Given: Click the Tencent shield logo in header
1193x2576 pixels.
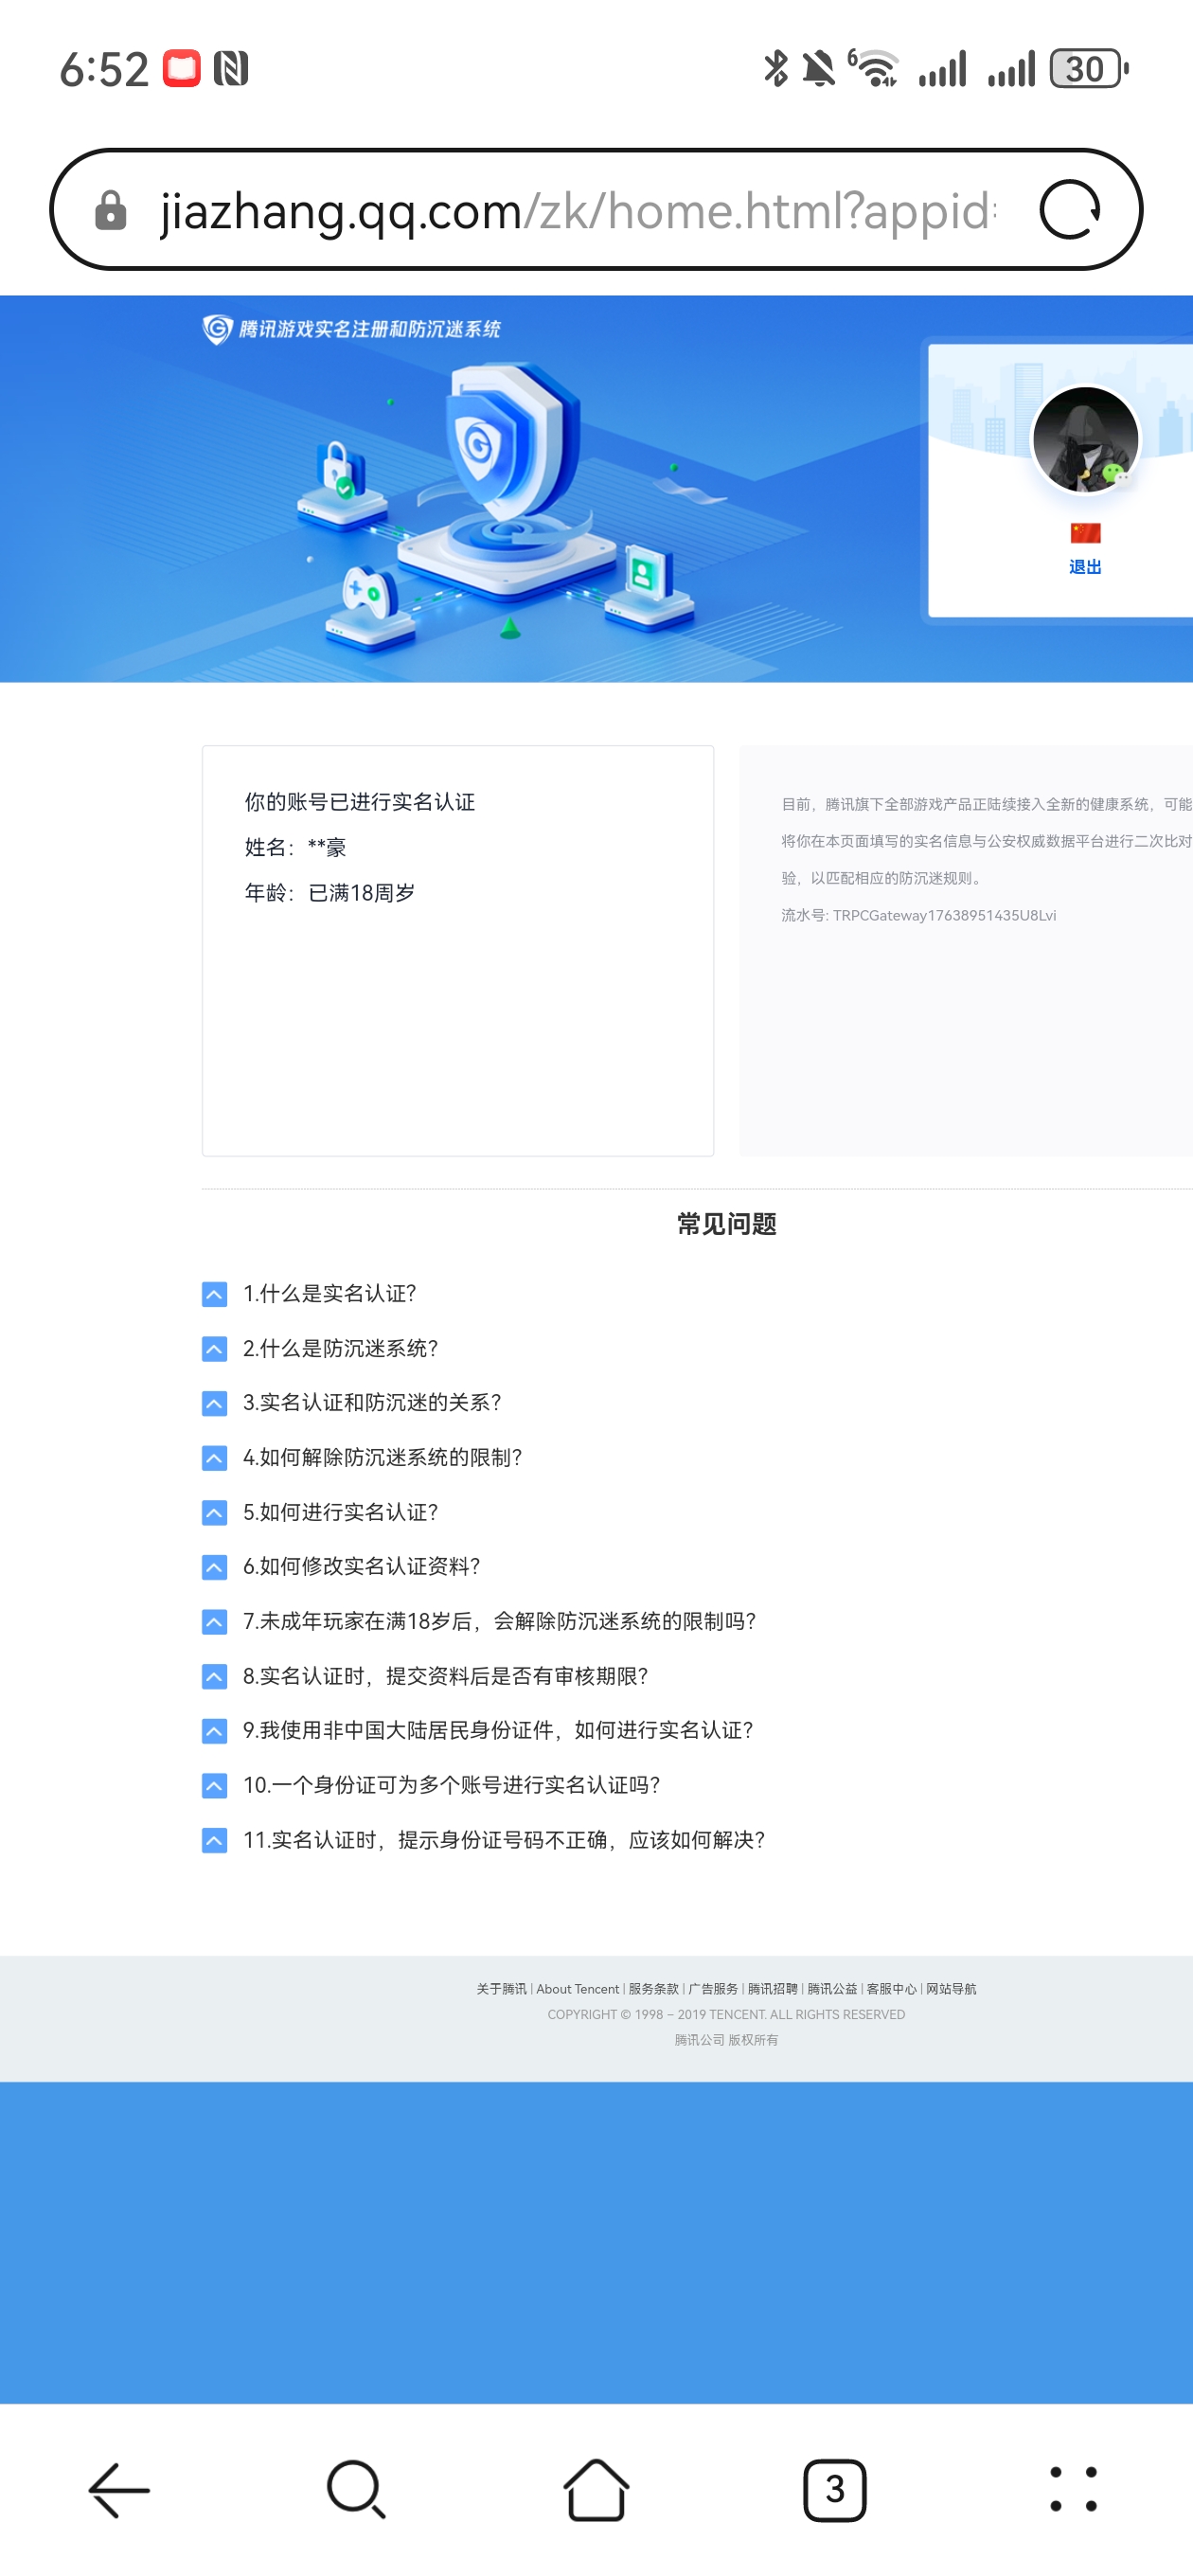Looking at the screenshot, I should (217, 329).
